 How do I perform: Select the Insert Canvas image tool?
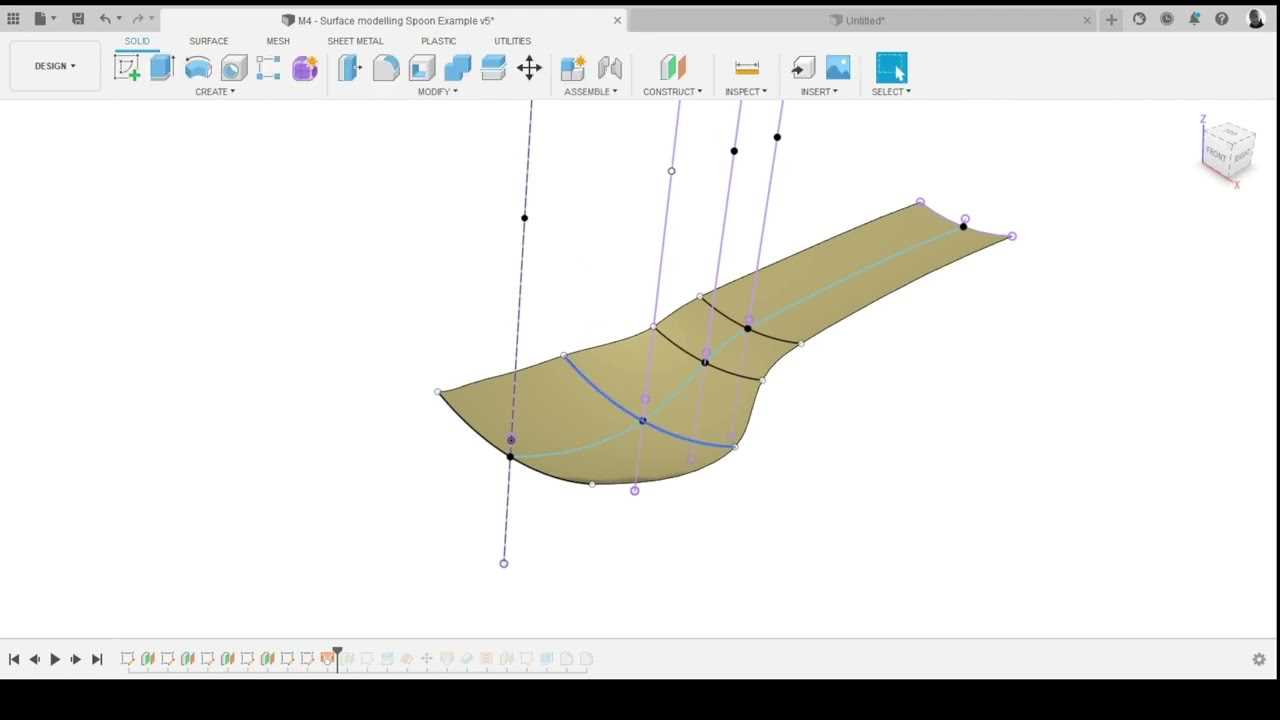point(838,68)
